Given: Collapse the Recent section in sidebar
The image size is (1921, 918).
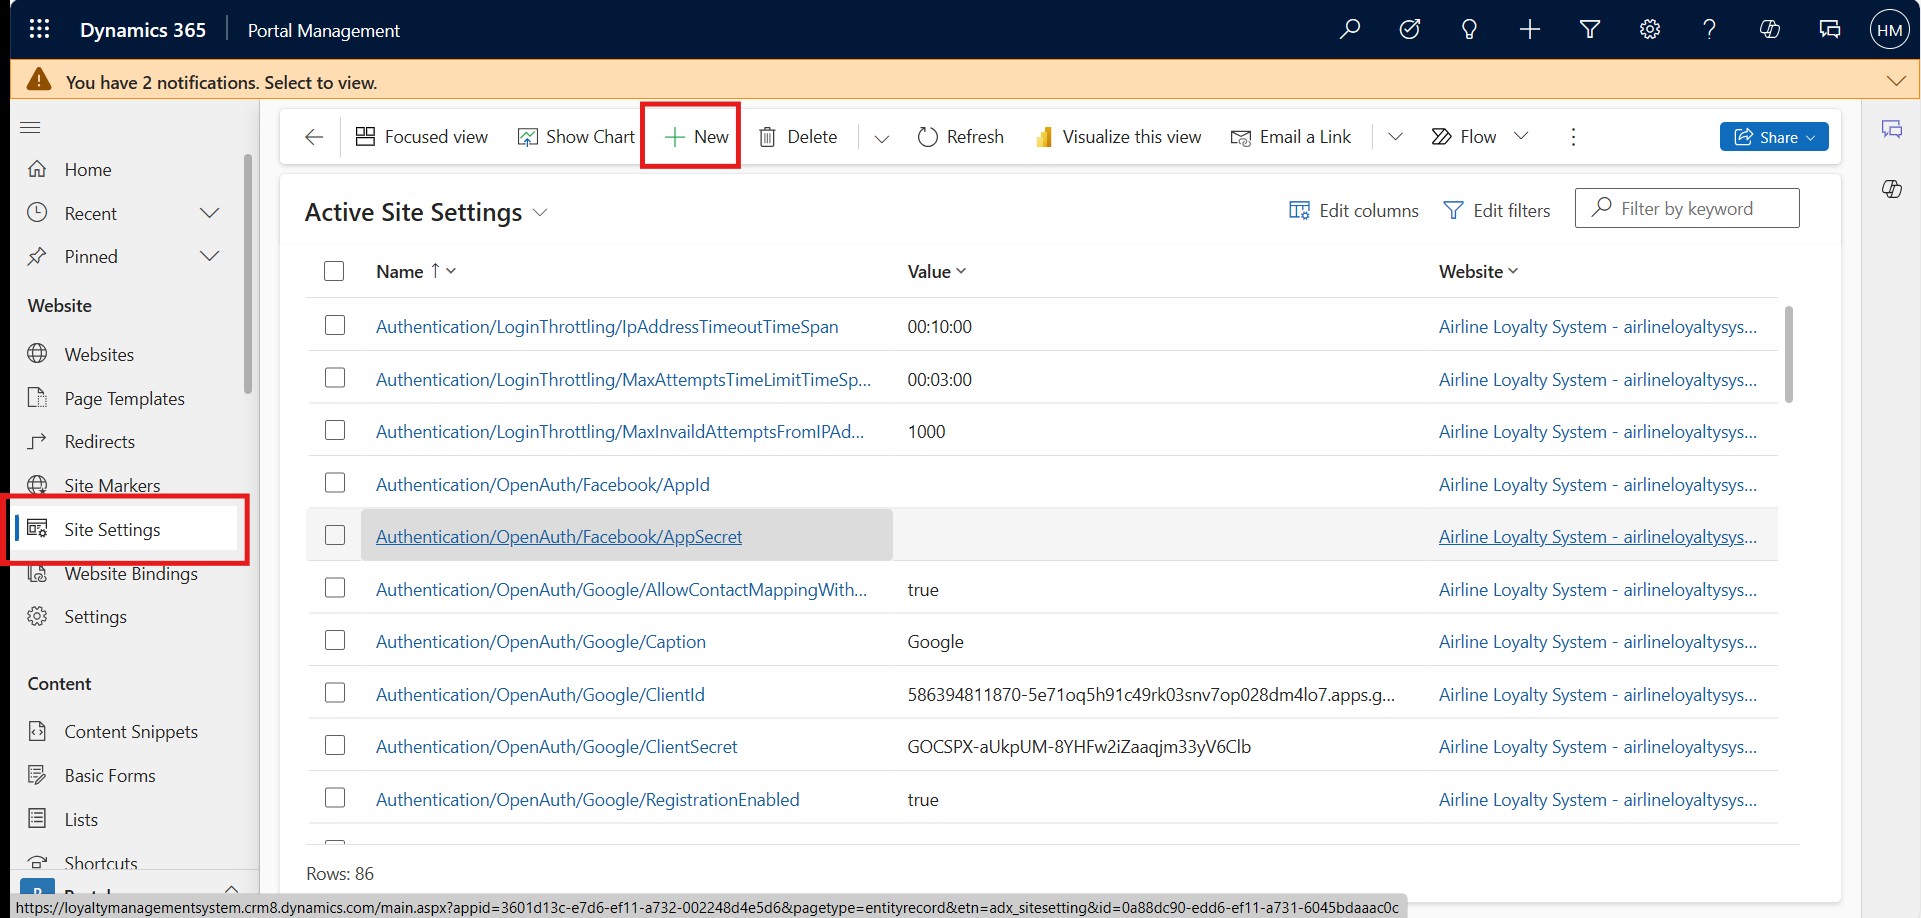Looking at the screenshot, I should coord(210,212).
